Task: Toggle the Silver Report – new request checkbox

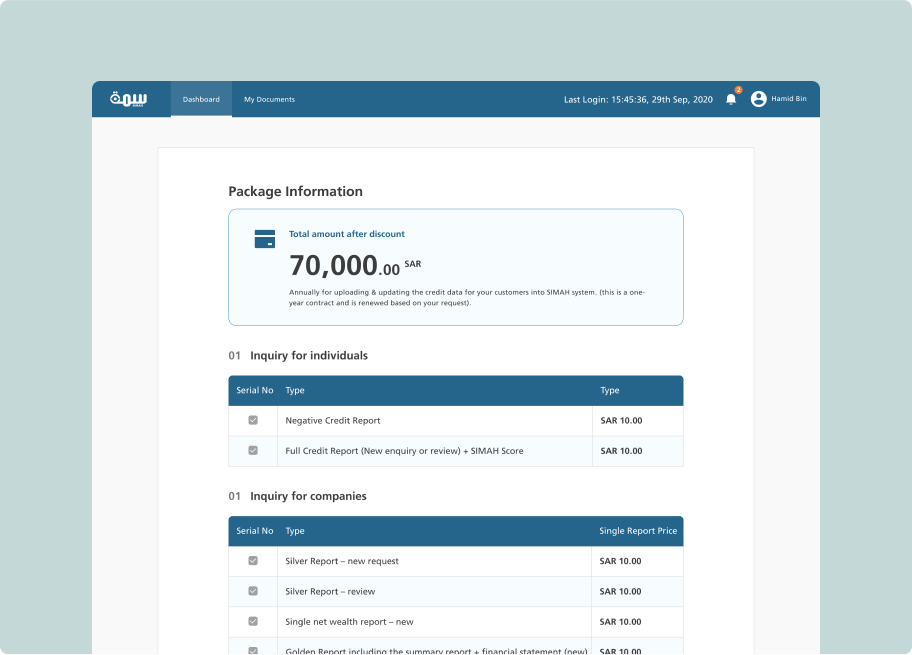Action: pos(253,561)
